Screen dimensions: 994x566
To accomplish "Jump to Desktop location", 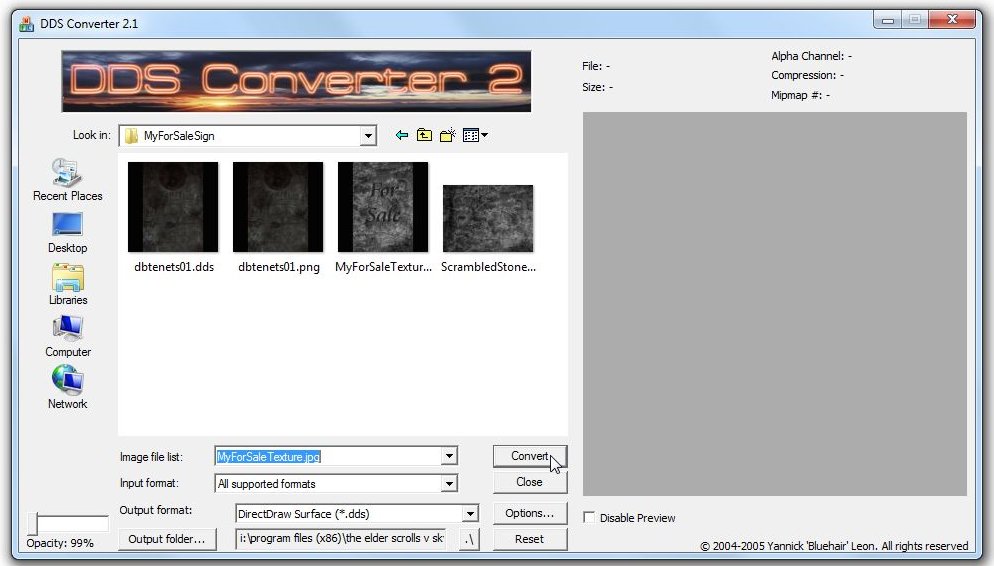I will [67, 233].
